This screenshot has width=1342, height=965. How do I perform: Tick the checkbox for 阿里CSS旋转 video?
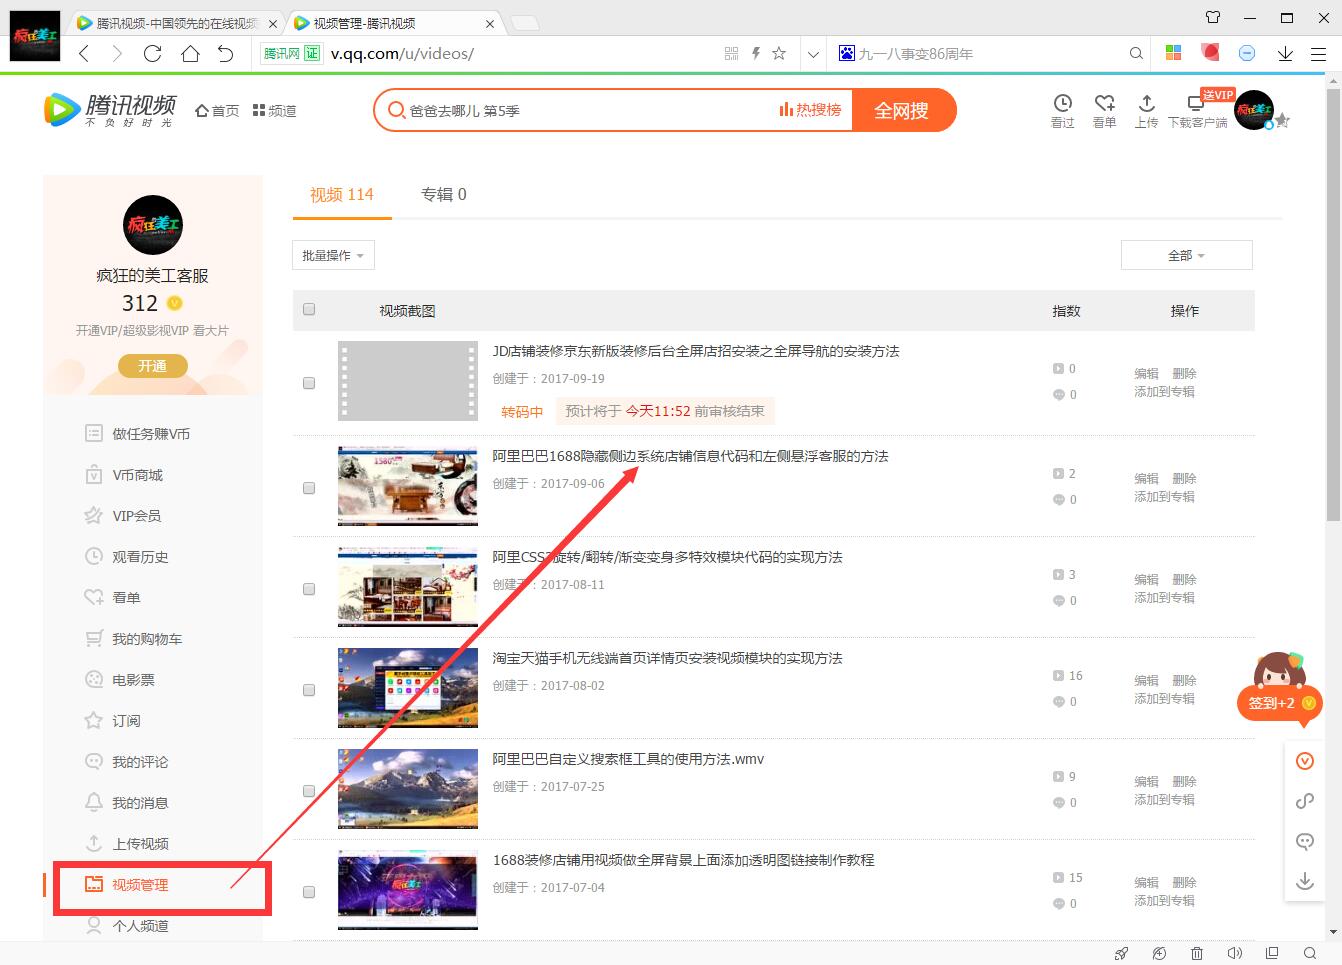309,589
